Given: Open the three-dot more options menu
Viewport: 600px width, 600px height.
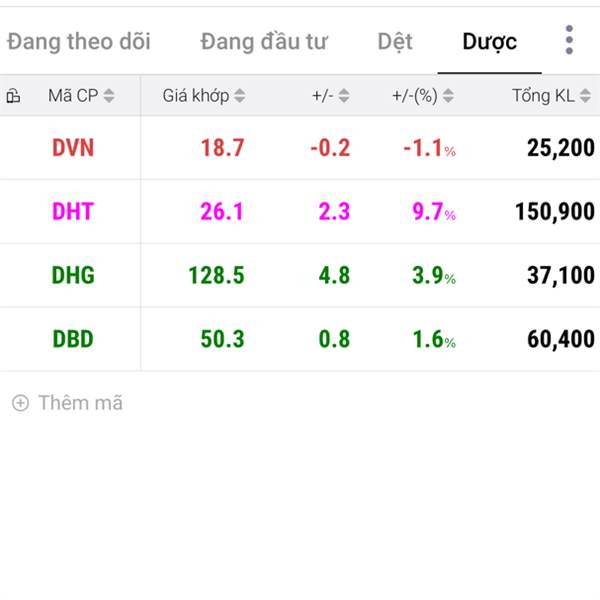Looking at the screenshot, I should point(569,40).
